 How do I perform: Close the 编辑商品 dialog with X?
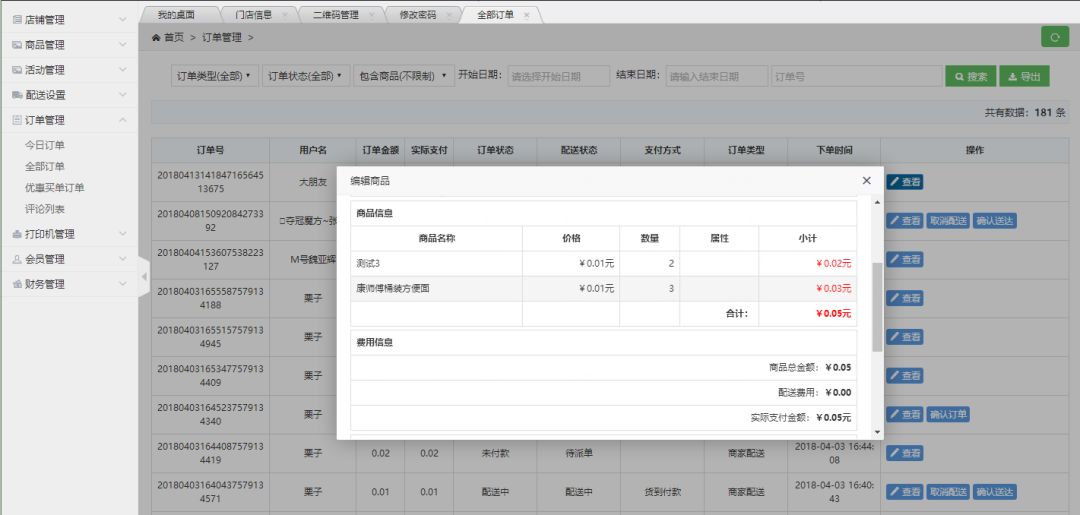click(x=866, y=180)
